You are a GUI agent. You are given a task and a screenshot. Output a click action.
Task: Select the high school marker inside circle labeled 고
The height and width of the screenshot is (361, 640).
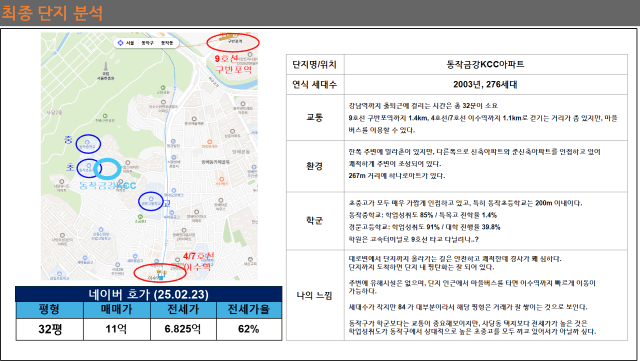click(x=151, y=199)
